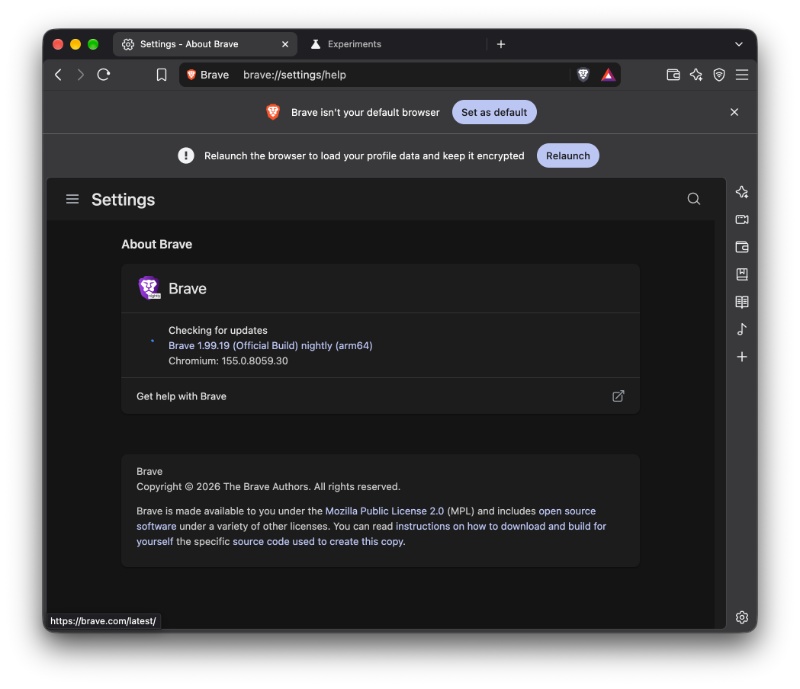The width and height of the screenshot is (800, 689).
Task: Open Leo AI in the sidebar panel
Action: pos(742,192)
